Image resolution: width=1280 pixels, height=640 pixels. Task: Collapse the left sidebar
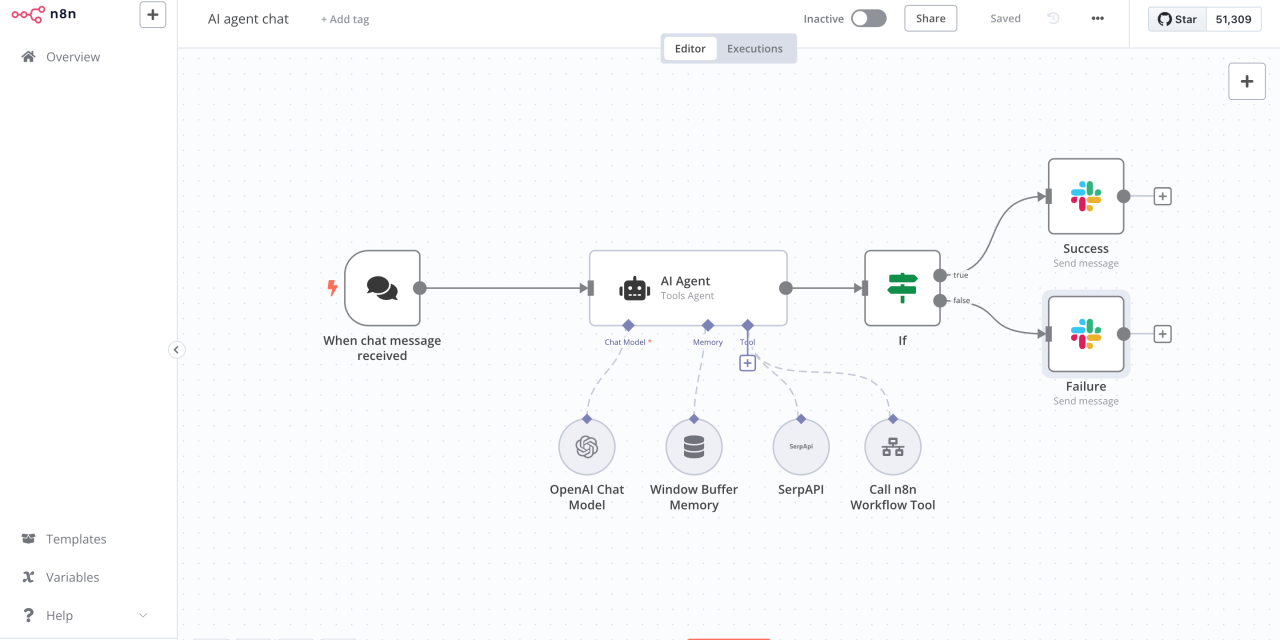(176, 349)
